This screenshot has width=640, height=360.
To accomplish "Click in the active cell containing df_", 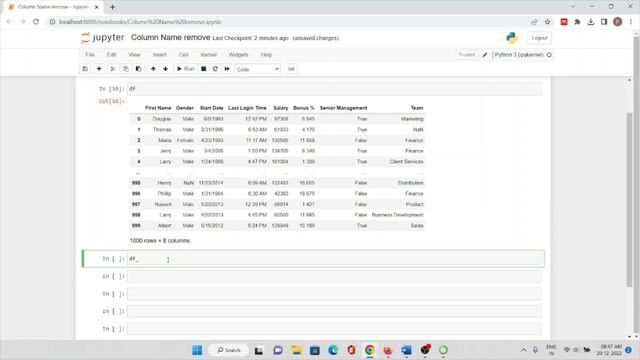I will [x=335, y=259].
